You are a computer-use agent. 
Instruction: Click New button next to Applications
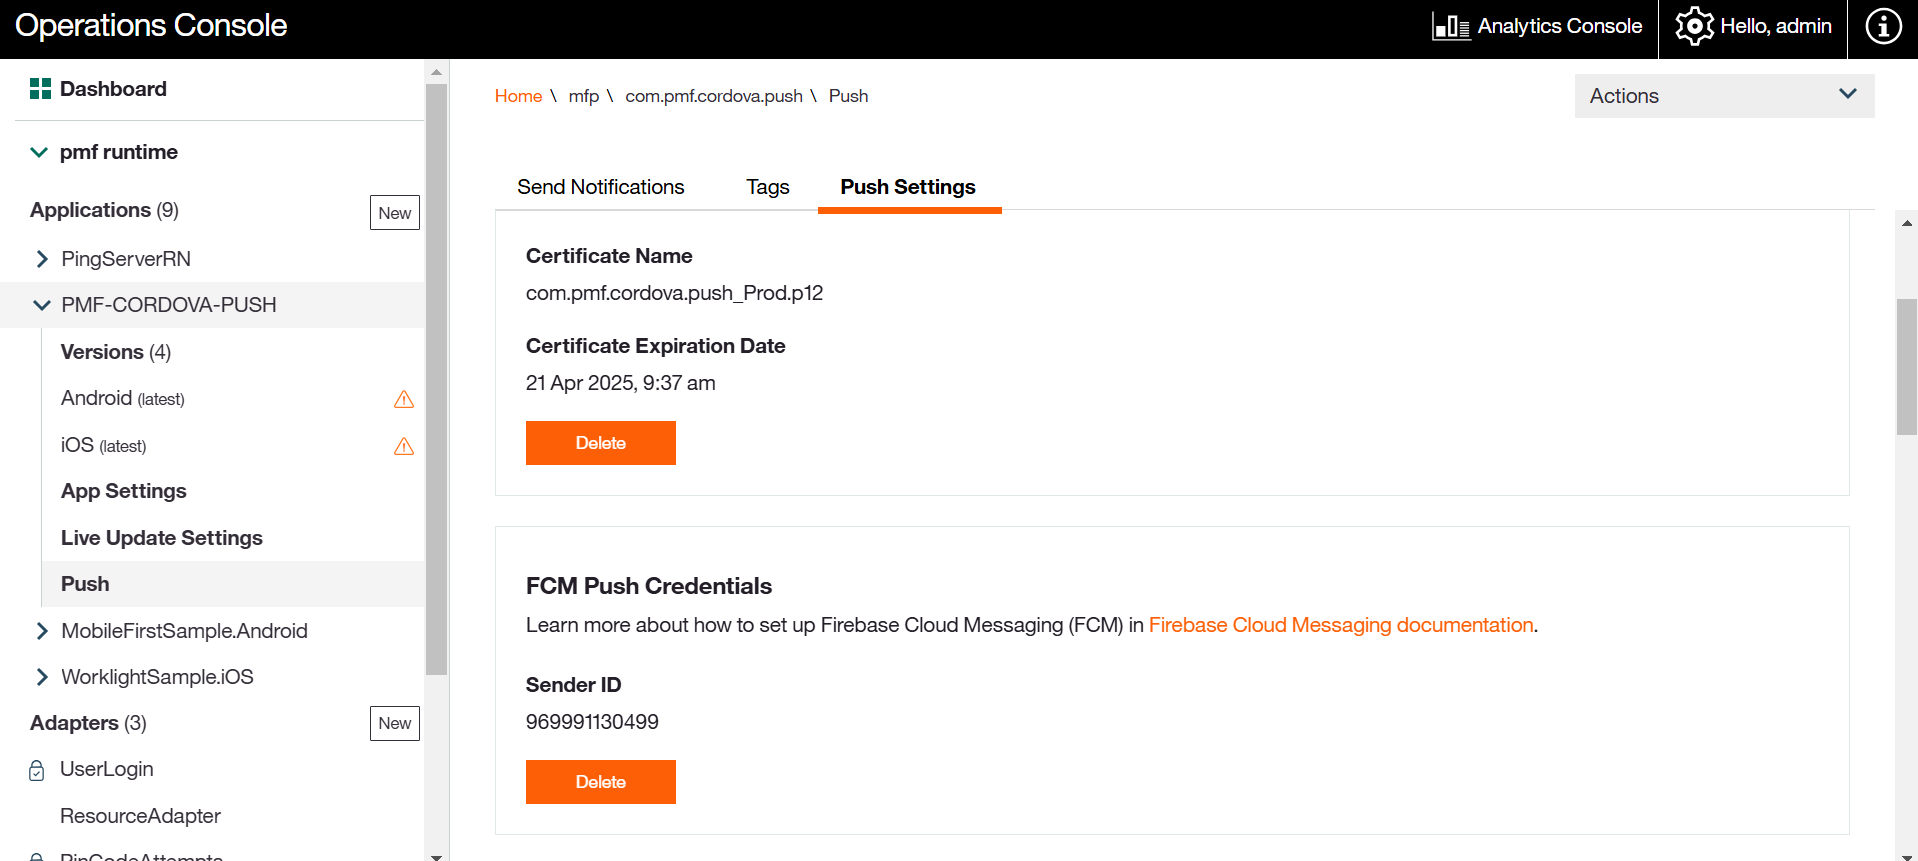pyautogui.click(x=394, y=213)
